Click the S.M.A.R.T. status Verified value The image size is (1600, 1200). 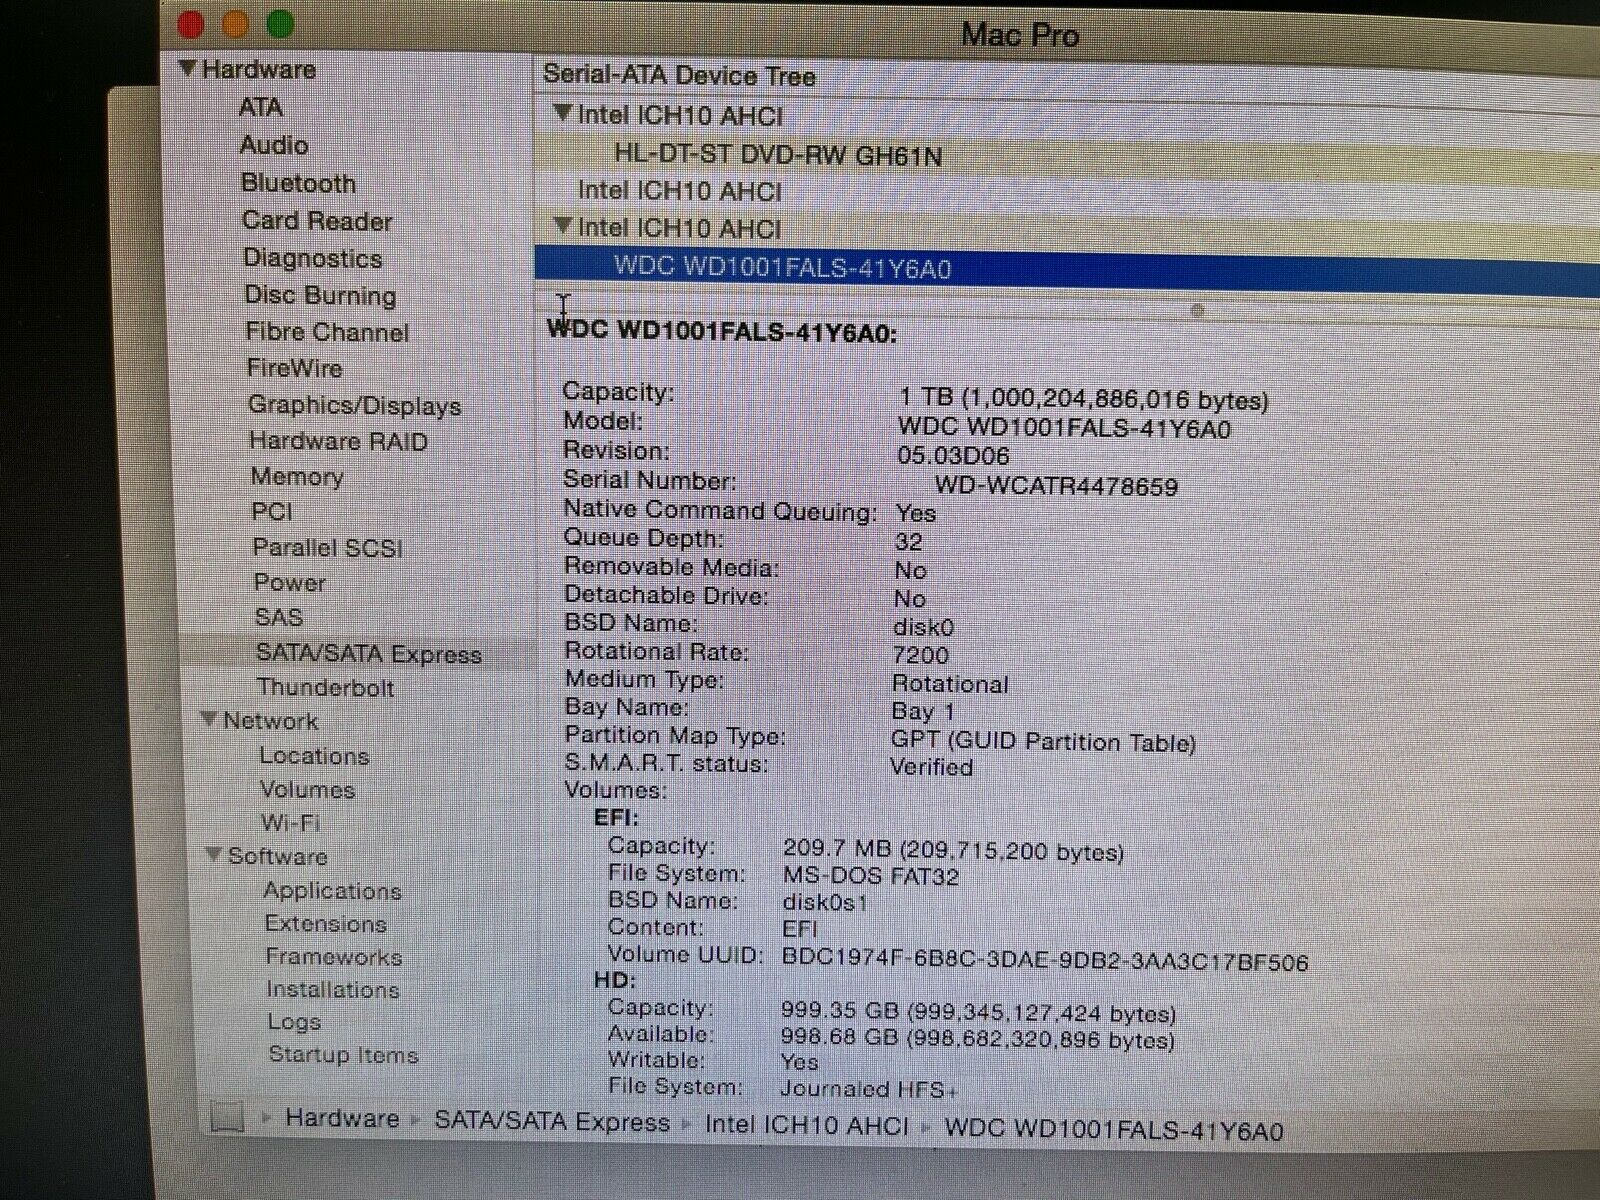click(x=931, y=767)
